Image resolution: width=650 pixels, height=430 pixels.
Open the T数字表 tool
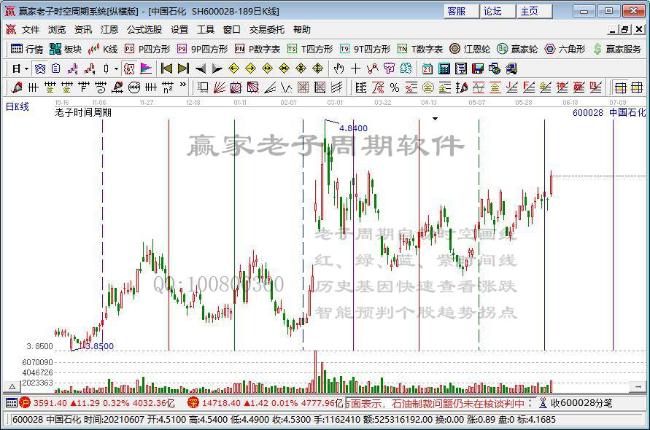click(x=420, y=49)
